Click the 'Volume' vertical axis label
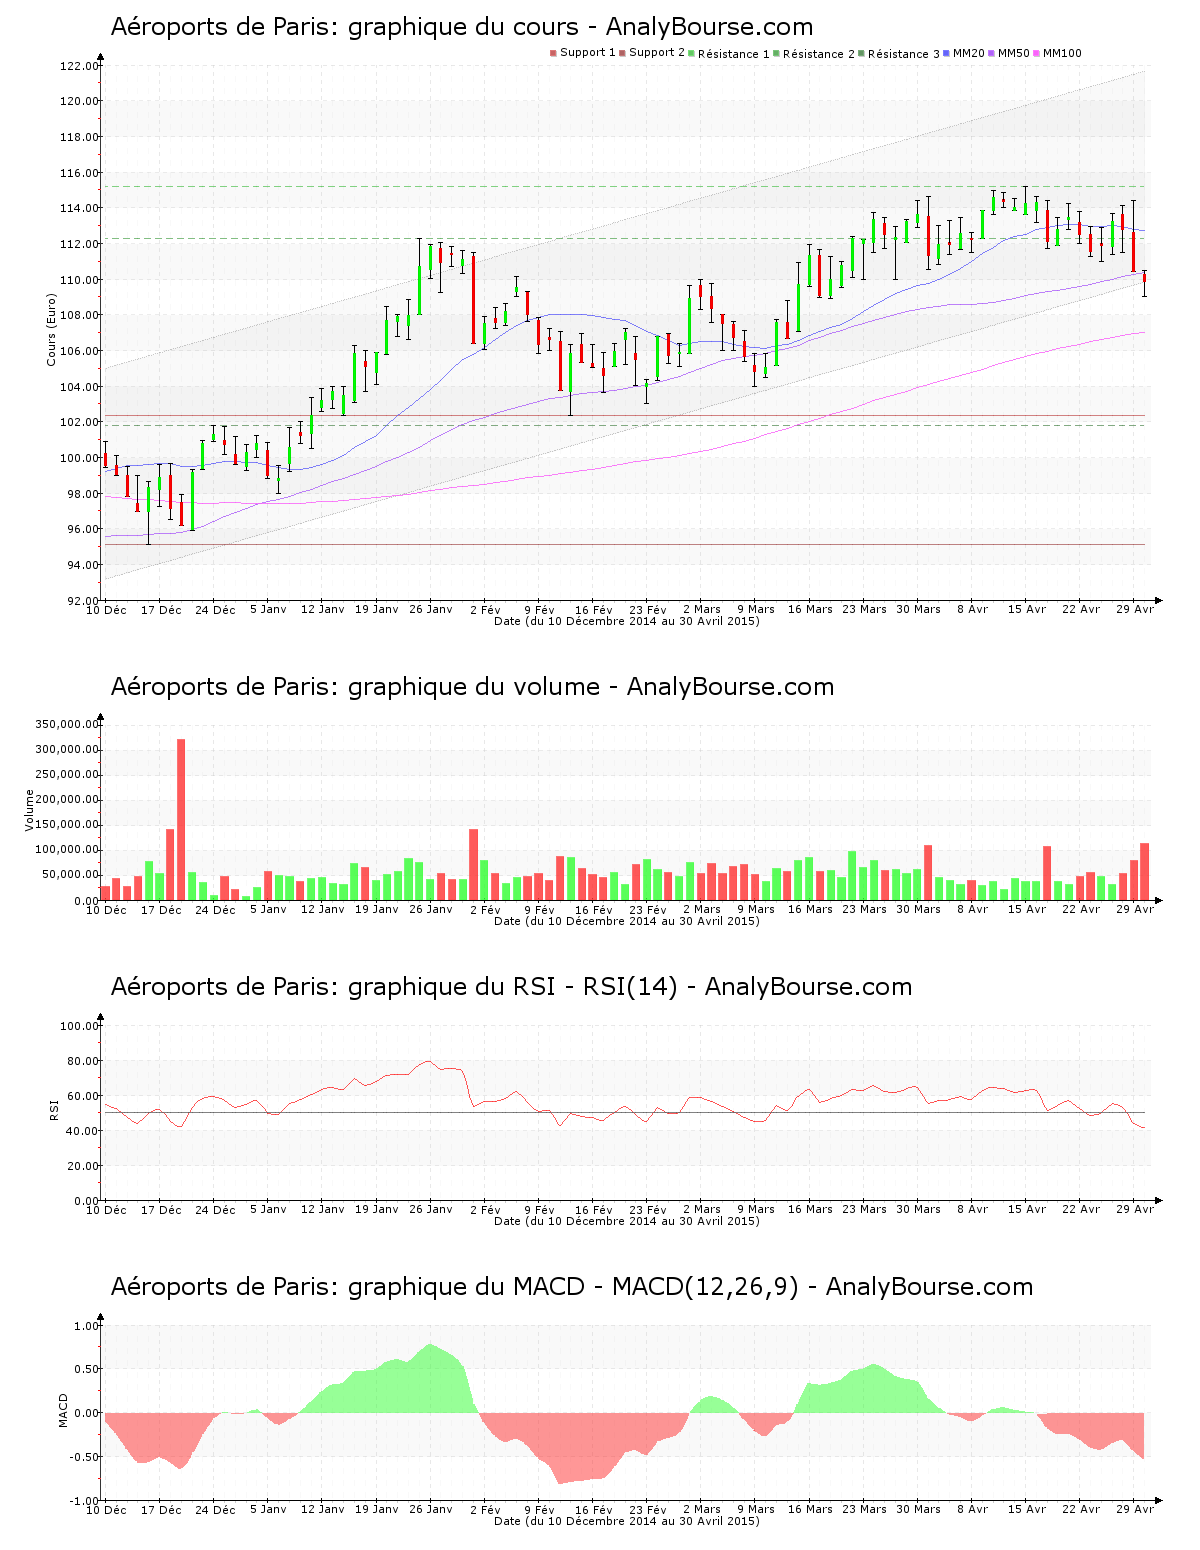 29,810
